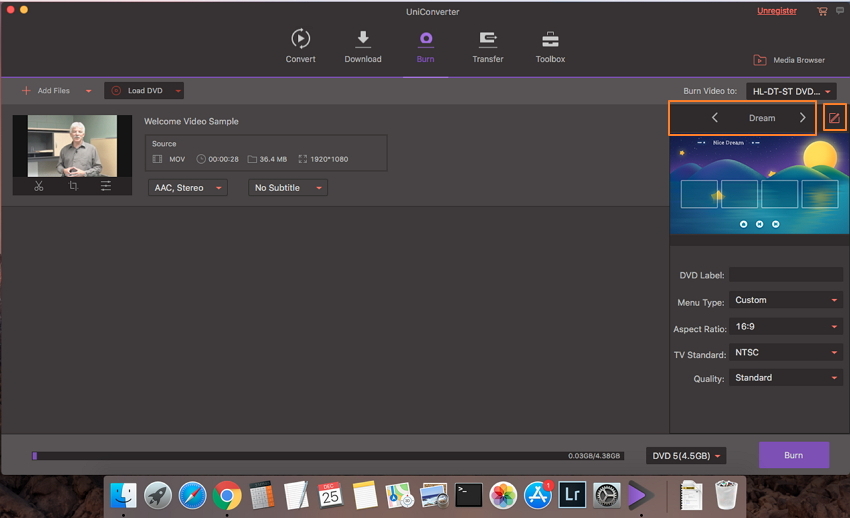Open the AAC, Stereo audio dropdown
Viewport: 850px width, 518px height.
point(188,187)
